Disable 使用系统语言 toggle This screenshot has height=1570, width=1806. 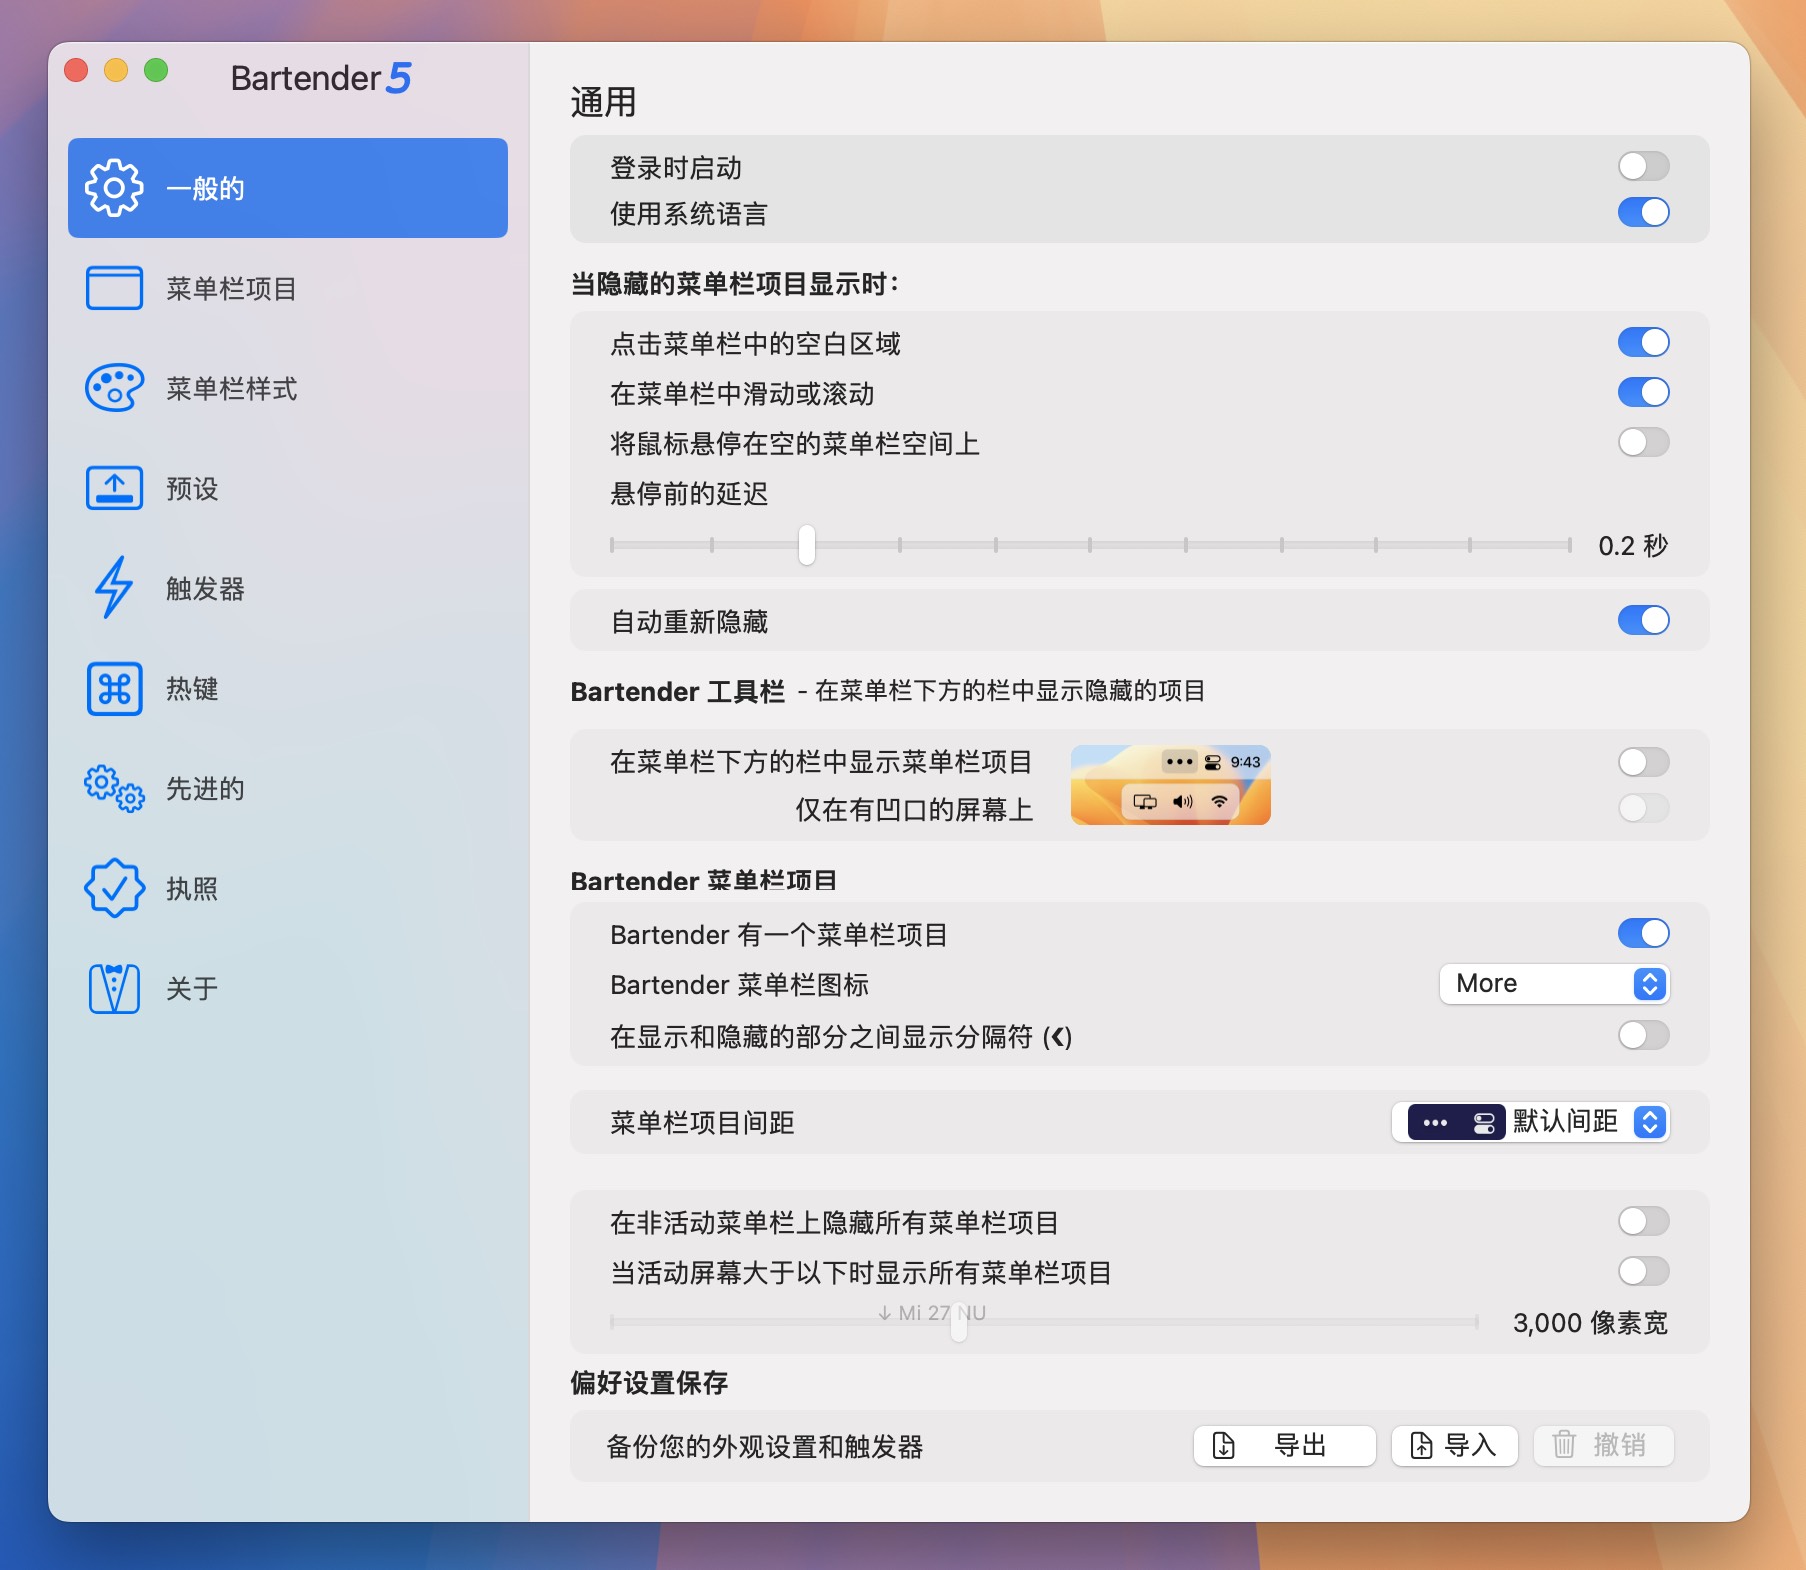(x=1643, y=212)
